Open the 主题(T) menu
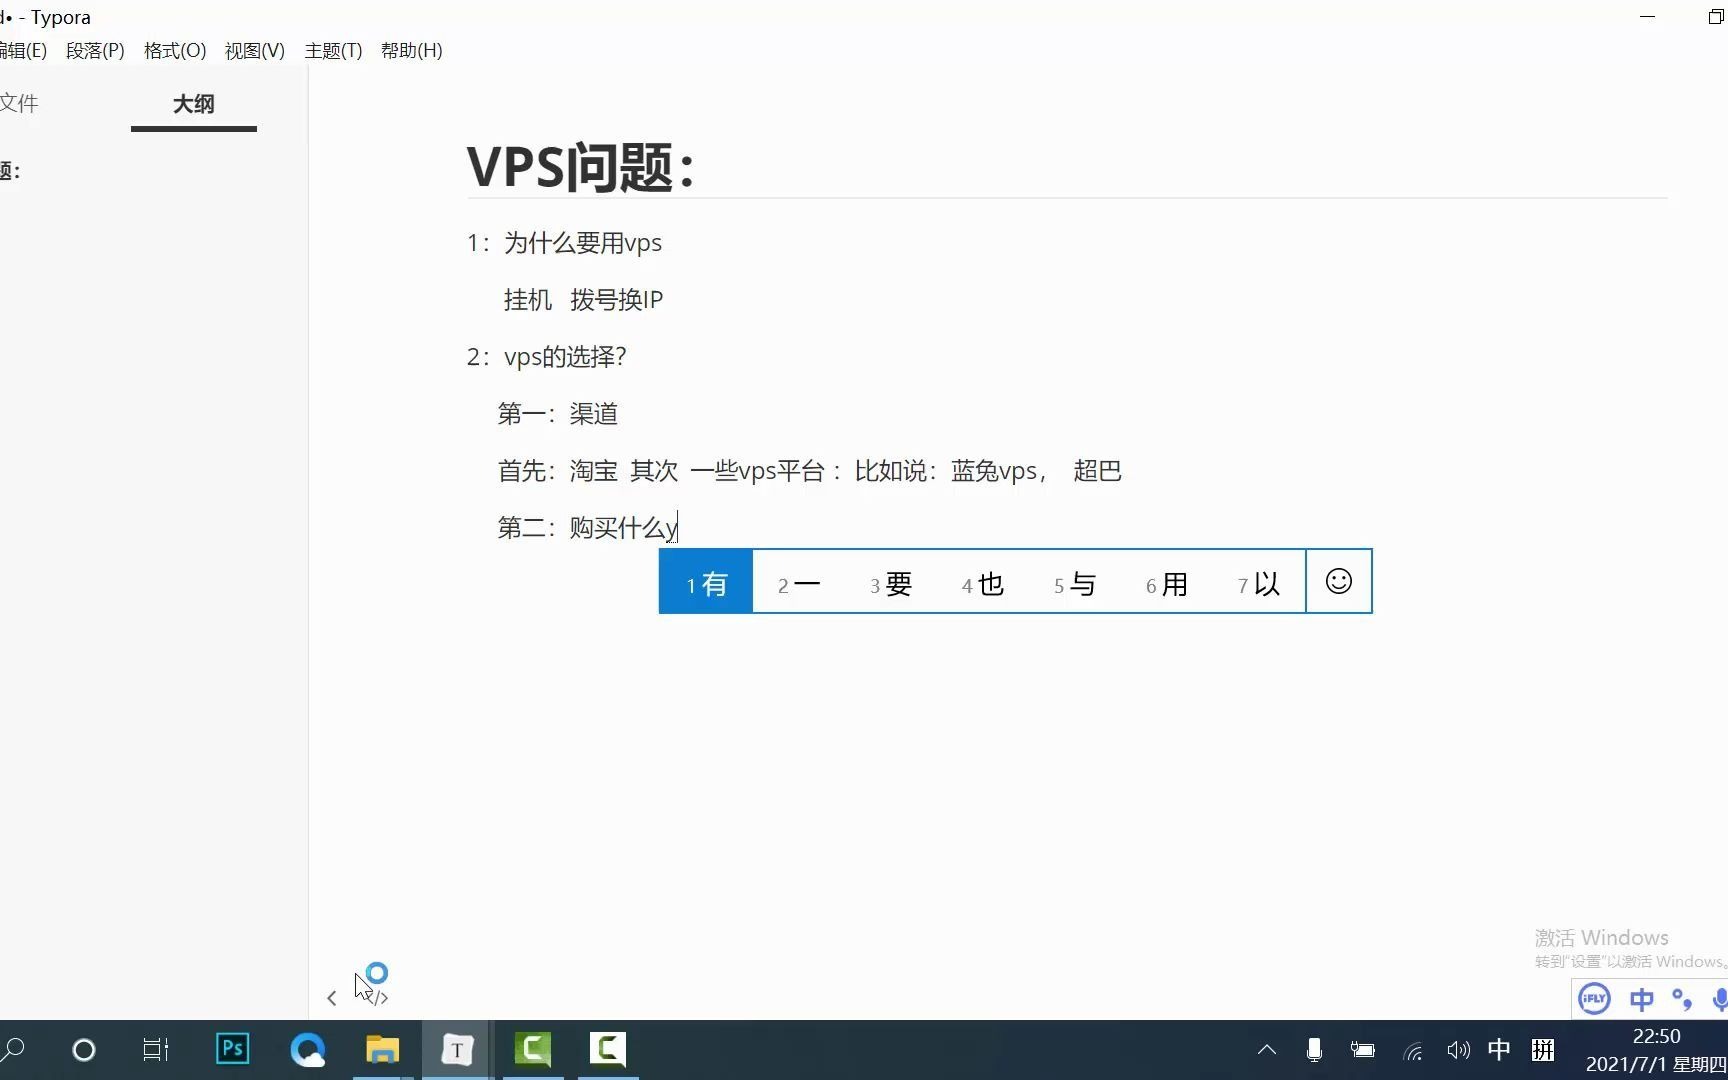Viewport: 1728px width, 1080px height. [x=333, y=50]
